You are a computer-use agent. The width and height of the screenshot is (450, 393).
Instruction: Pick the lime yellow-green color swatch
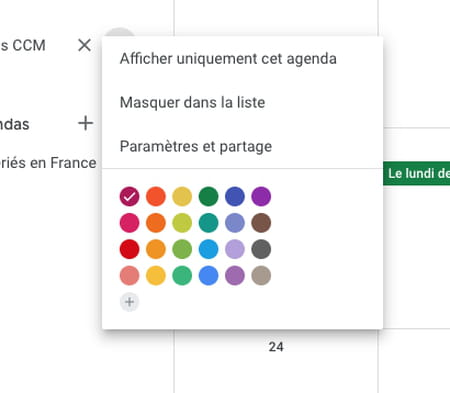pyautogui.click(x=182, y=223)
